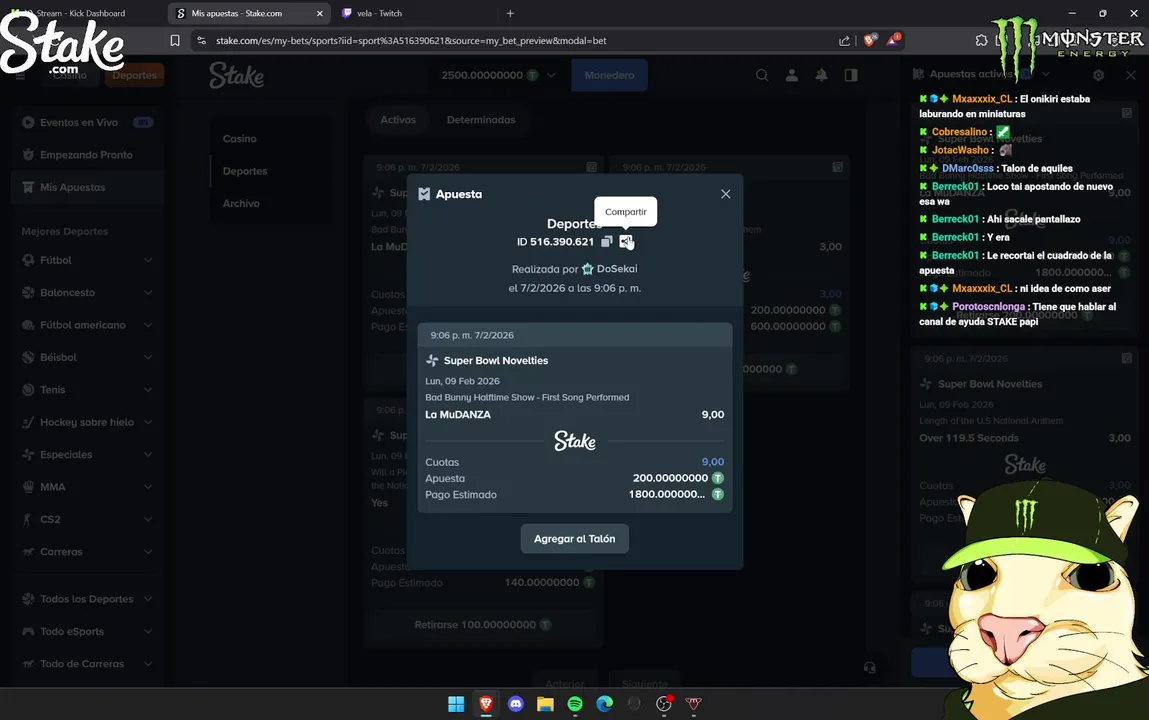Switch to Deportes in the top switcher
This screenshot has height=720, width=1149.
(134, 75)
